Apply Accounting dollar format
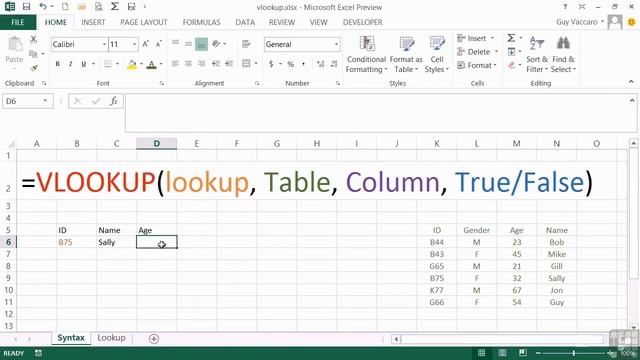This screenshot has width=640, height=360. click(x=271, y=64)
